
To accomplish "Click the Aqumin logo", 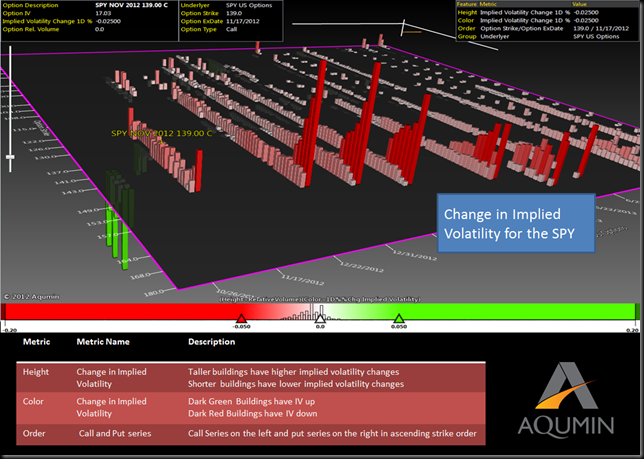I will (566, 399).
